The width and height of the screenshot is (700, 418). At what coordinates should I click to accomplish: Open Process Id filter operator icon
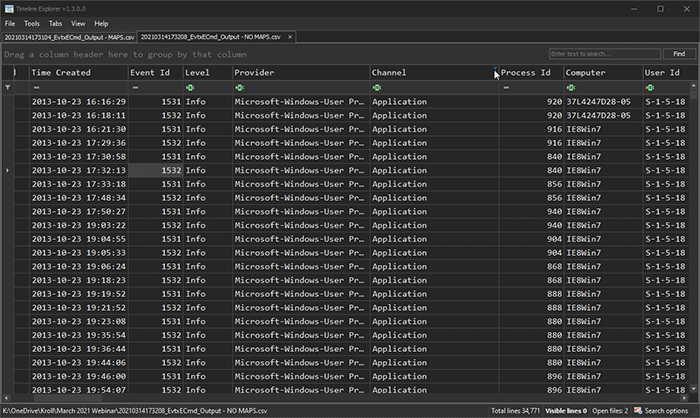tap(506, 88)
